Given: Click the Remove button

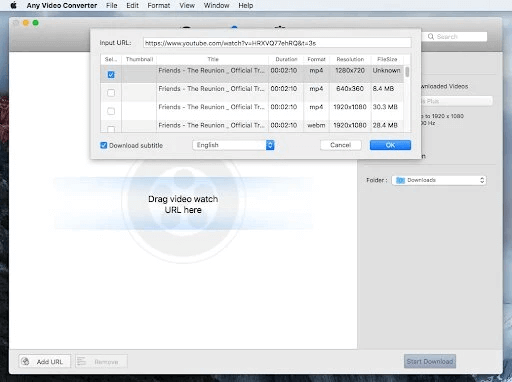Looking at the screenshot, I should pyautogui.click(x=101, y=361).
